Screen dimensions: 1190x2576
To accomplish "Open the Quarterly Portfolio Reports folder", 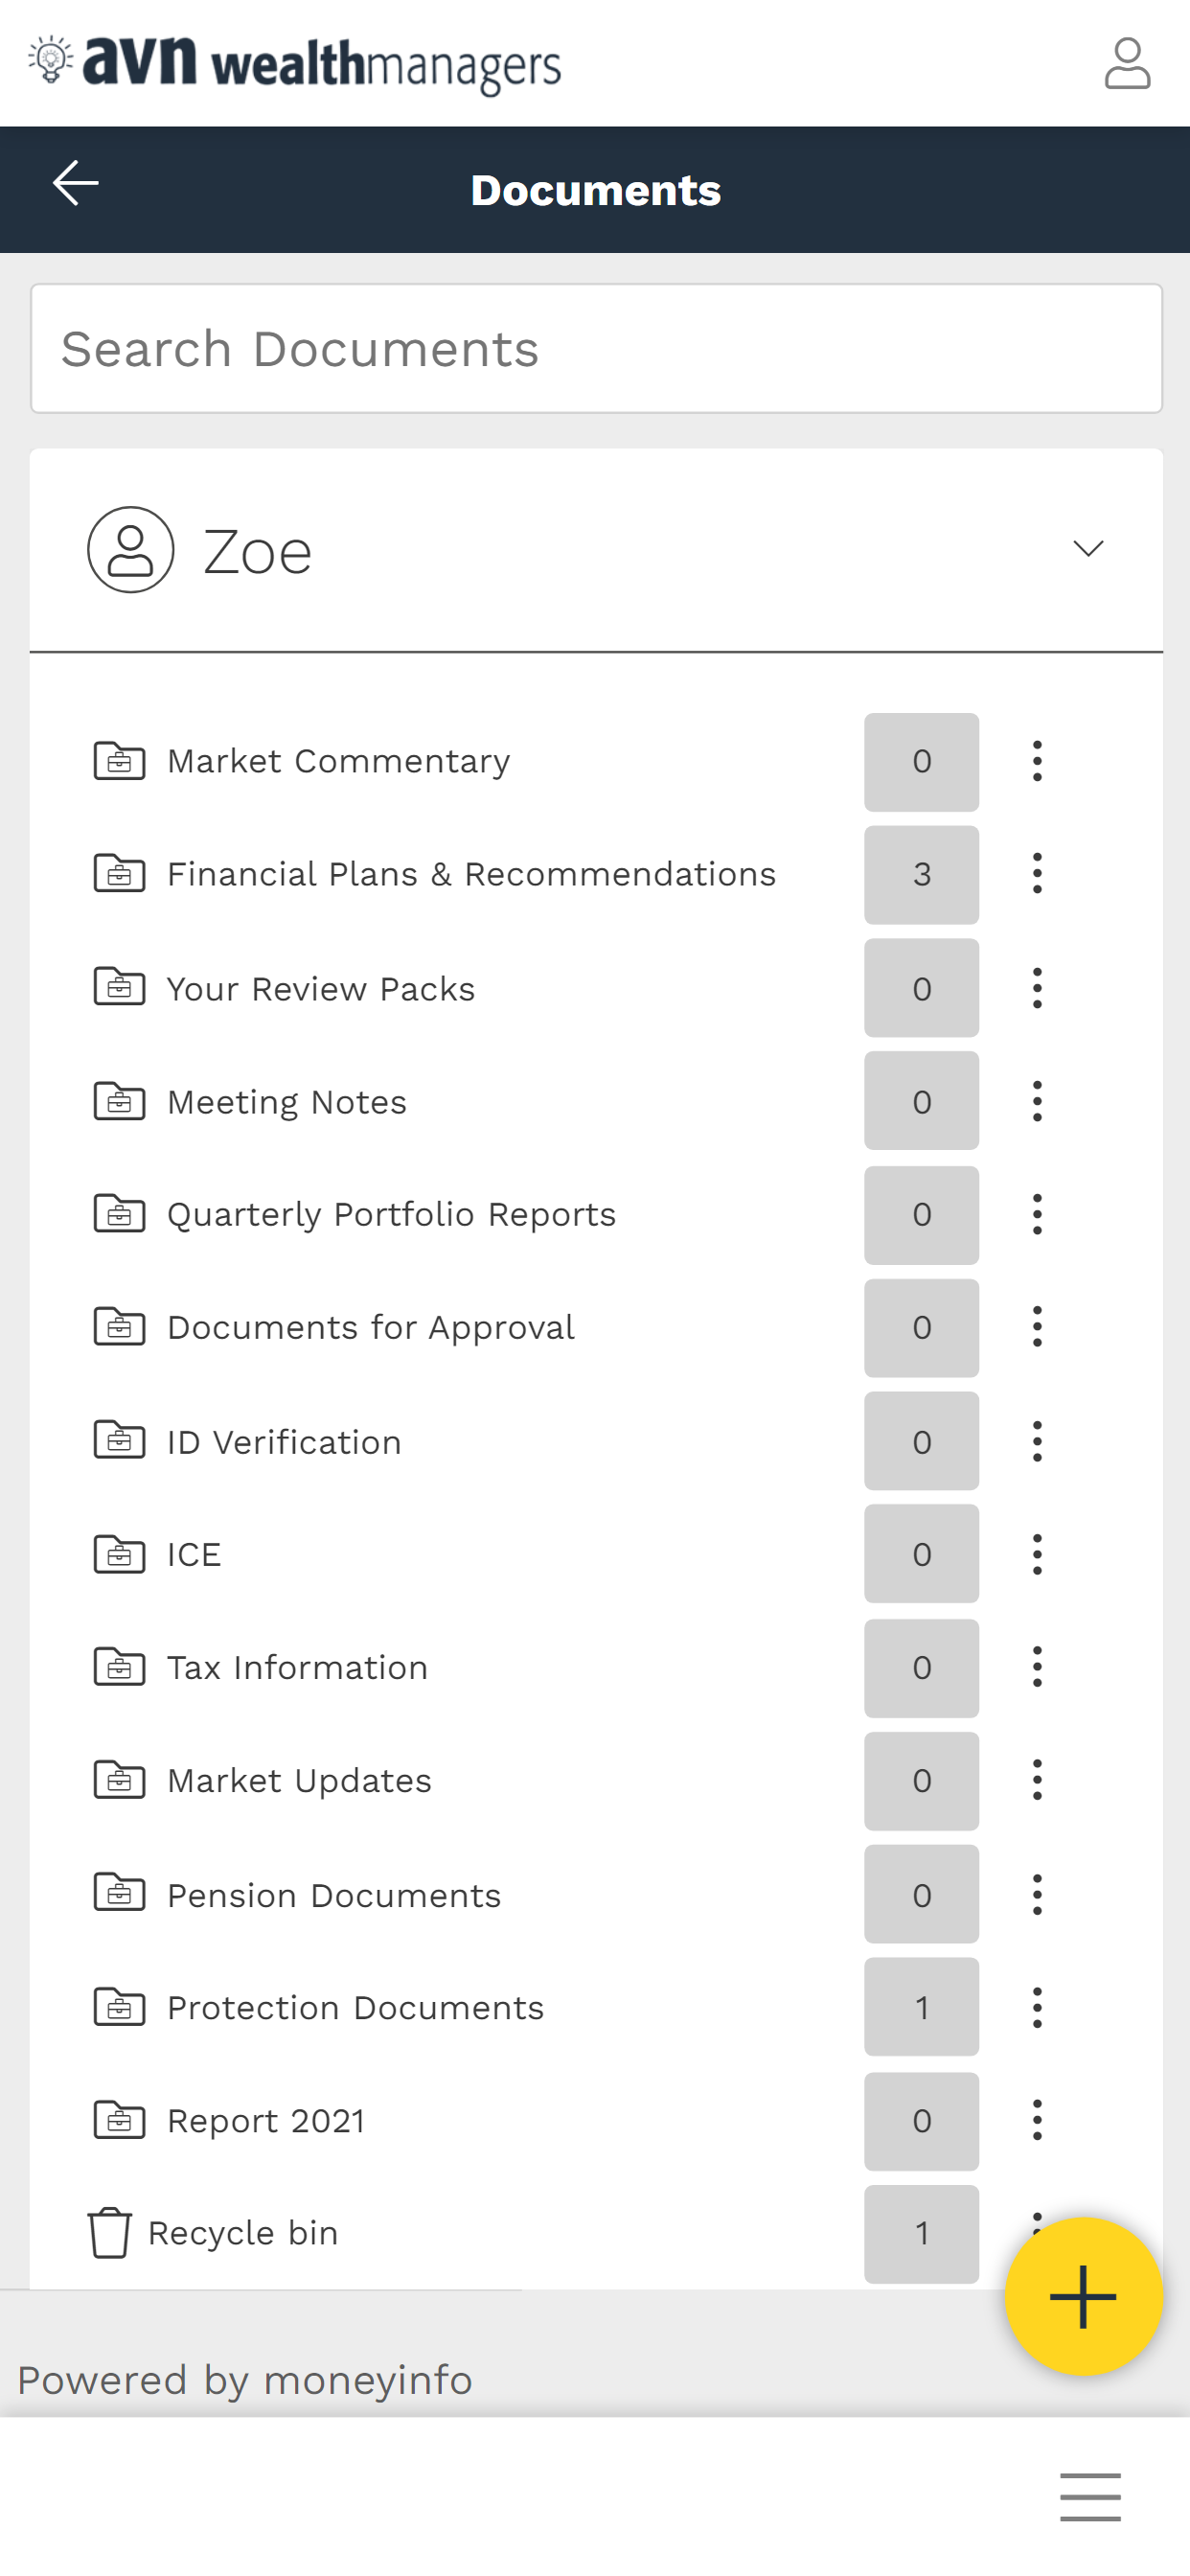I will tap(391, 1214).
